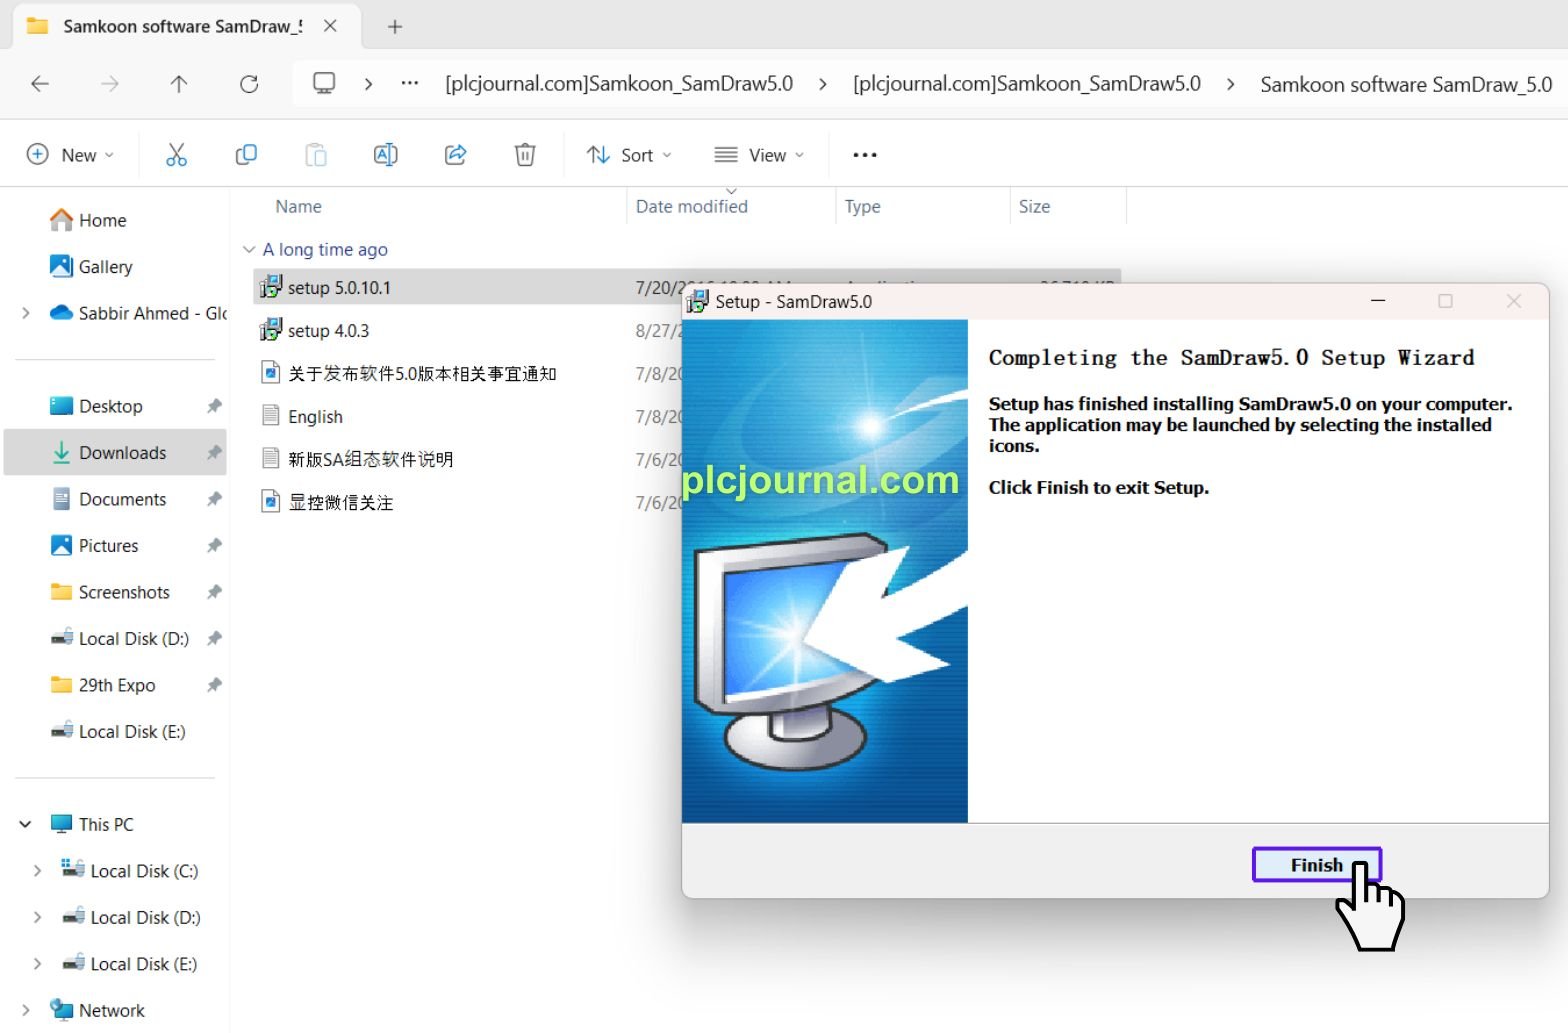Click first [plcjournal.com]Samkoon_SamDraw5.0 breadcrumb

[x=619, y=84]
